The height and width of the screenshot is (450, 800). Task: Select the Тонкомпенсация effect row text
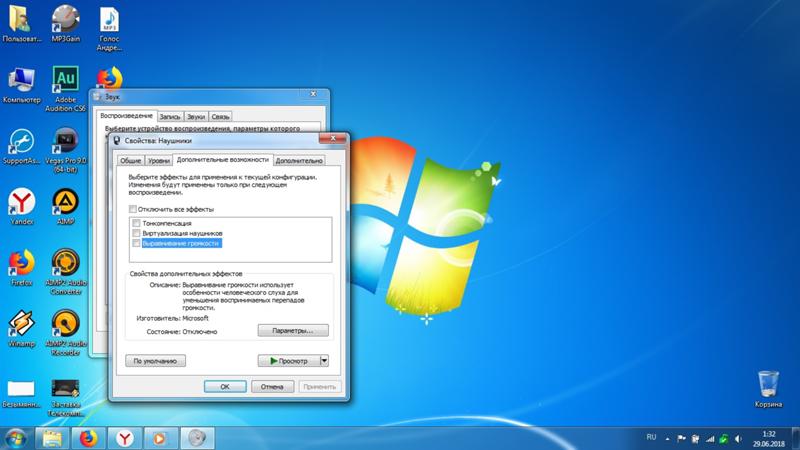click(167, 223)
